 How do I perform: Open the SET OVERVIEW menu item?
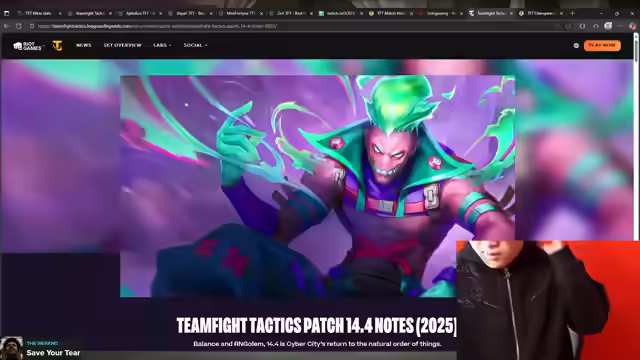tap(122, 45)
